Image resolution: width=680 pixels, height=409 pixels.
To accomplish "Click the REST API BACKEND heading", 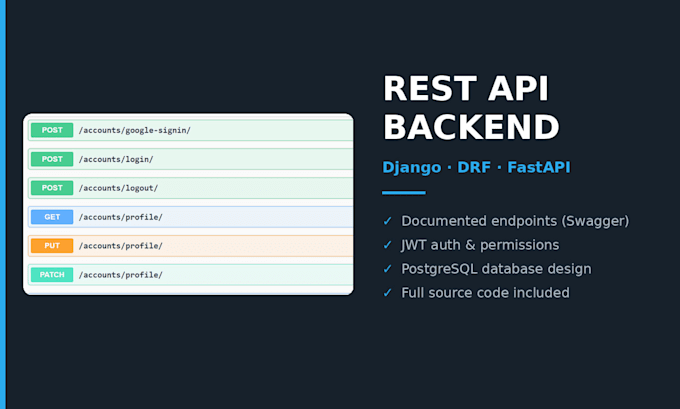I will coord(471,108).
